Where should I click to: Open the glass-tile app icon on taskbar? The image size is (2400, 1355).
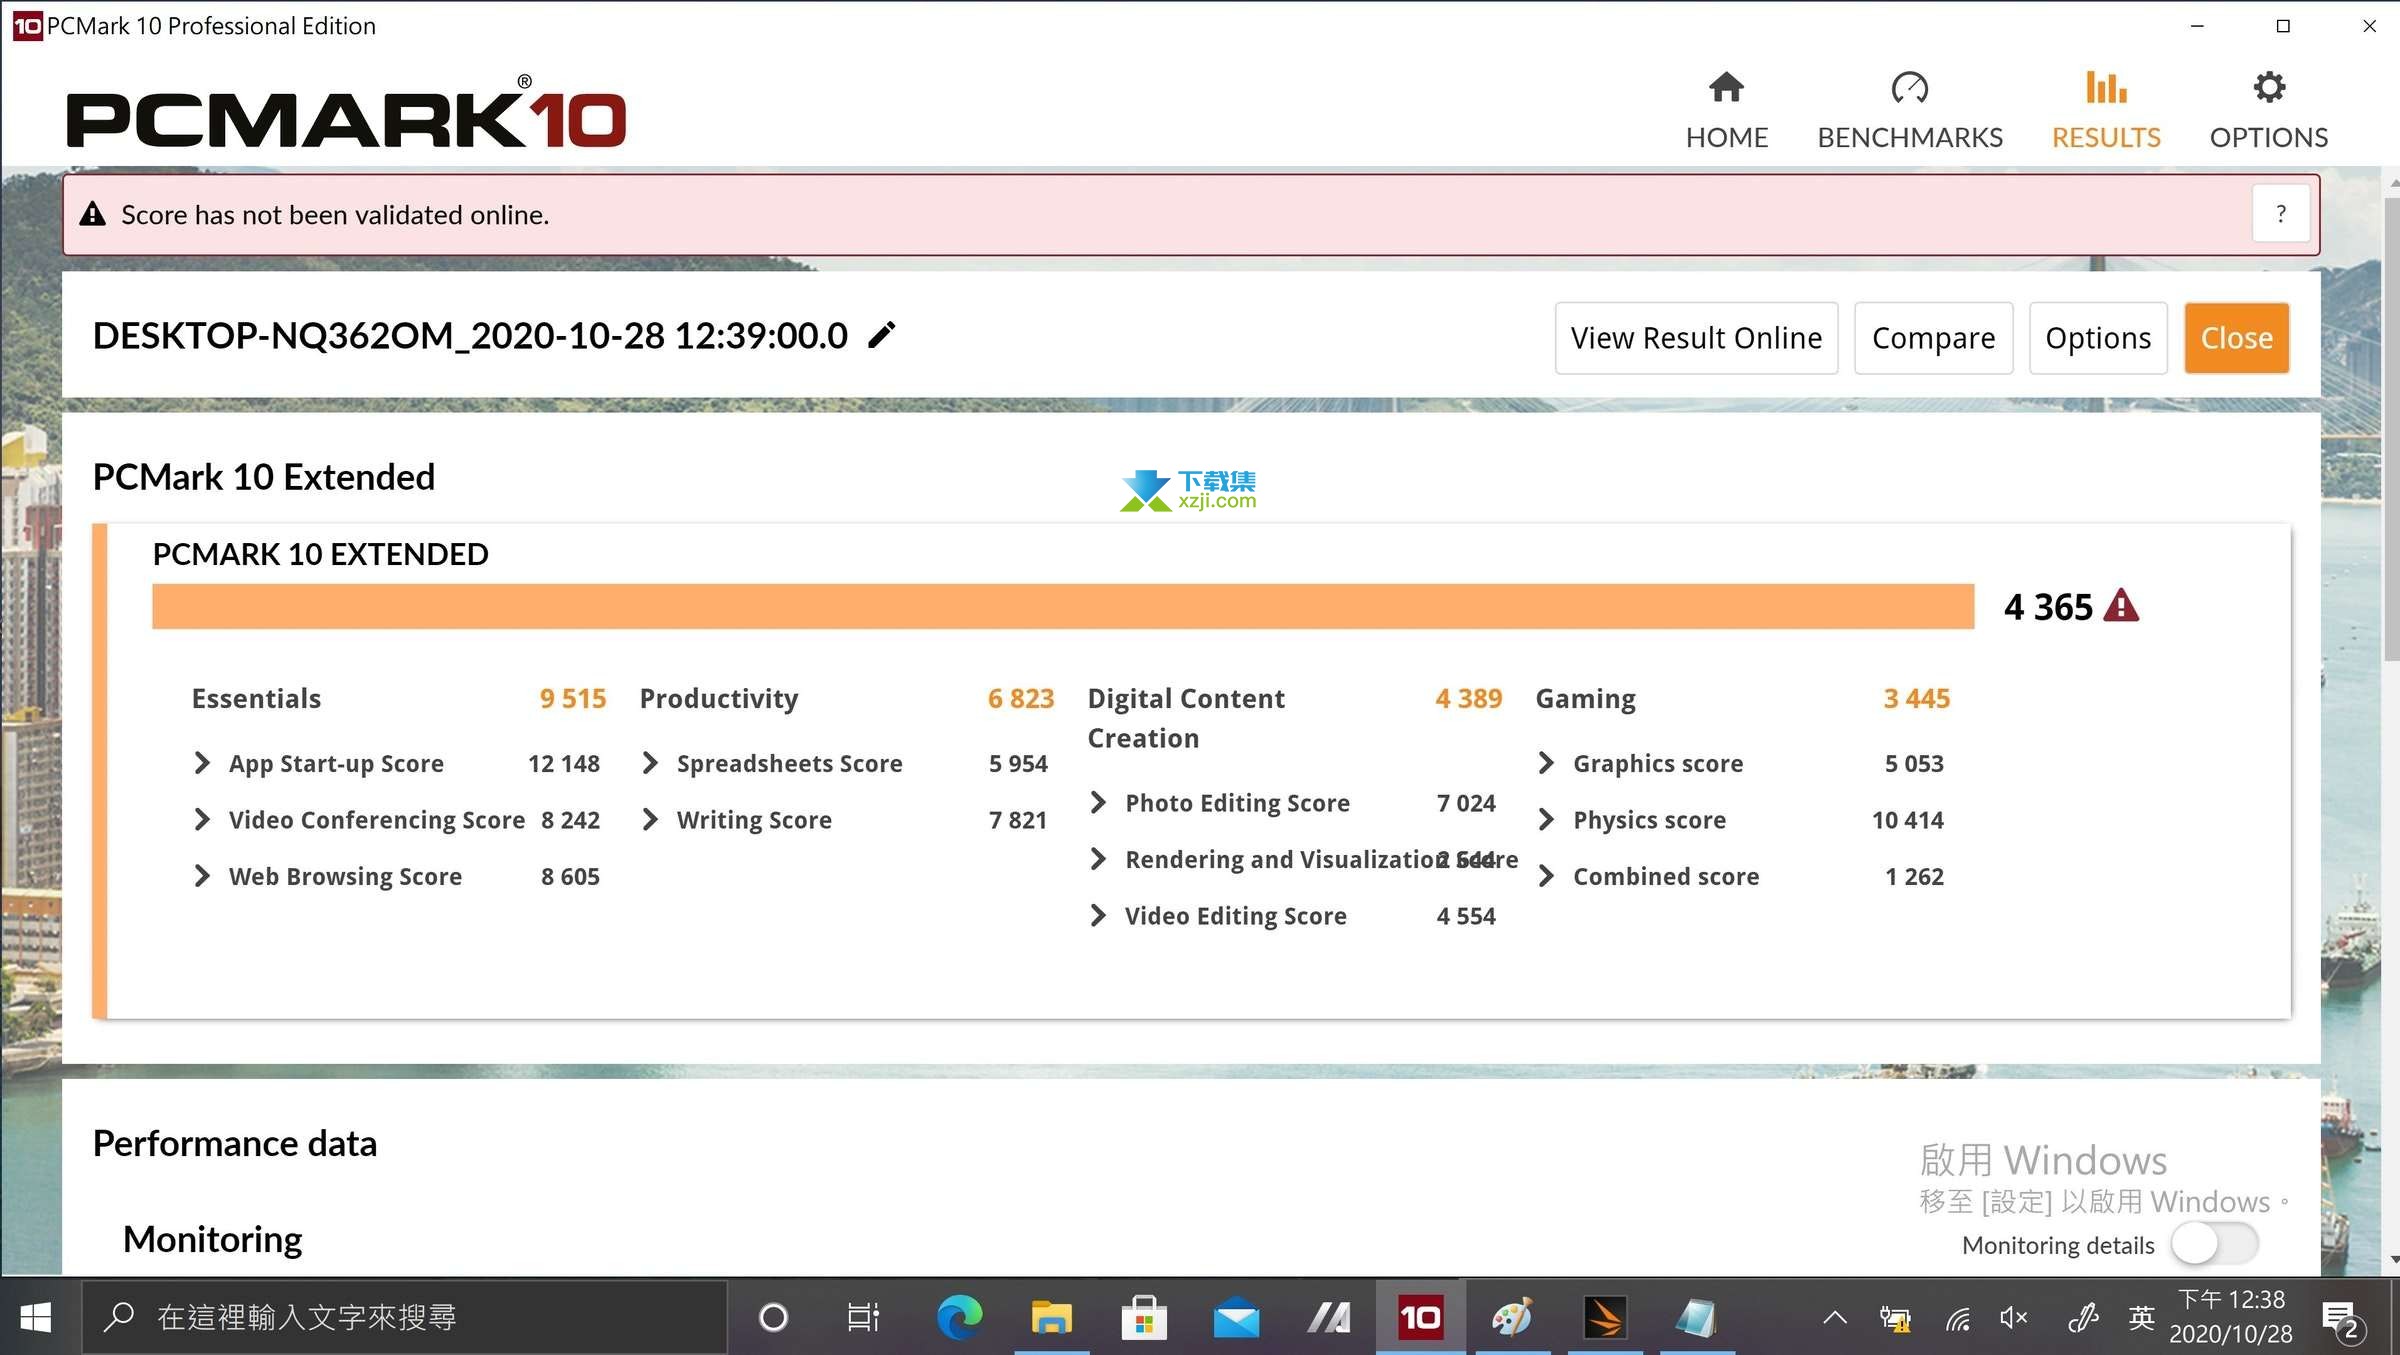(1697, 1317)
